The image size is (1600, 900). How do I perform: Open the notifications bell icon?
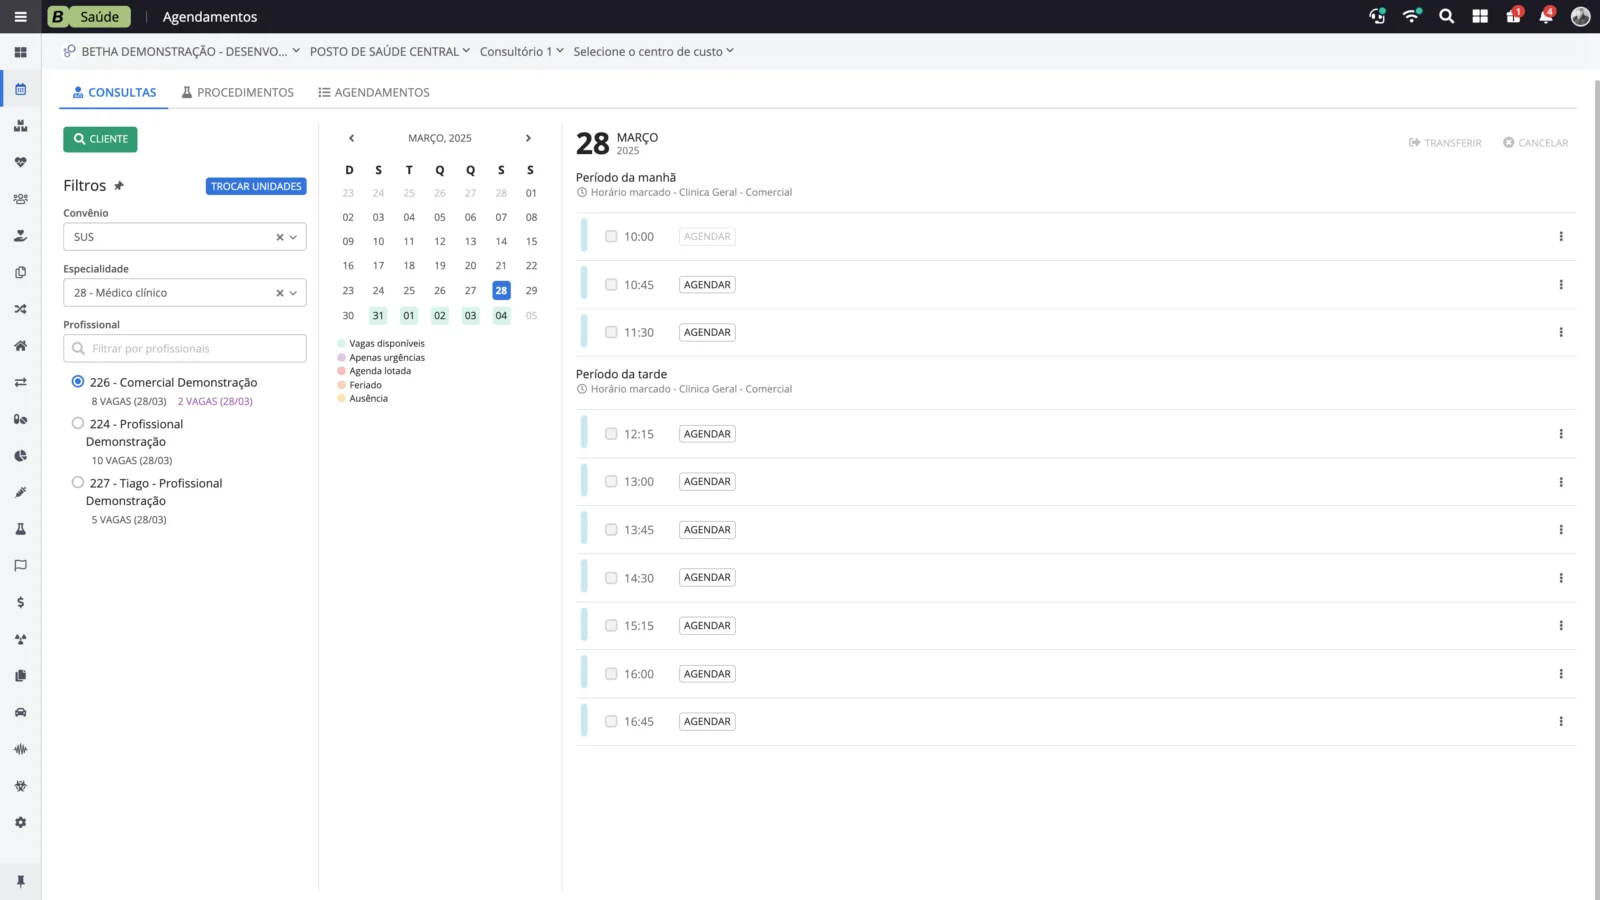click(1546, 16)
